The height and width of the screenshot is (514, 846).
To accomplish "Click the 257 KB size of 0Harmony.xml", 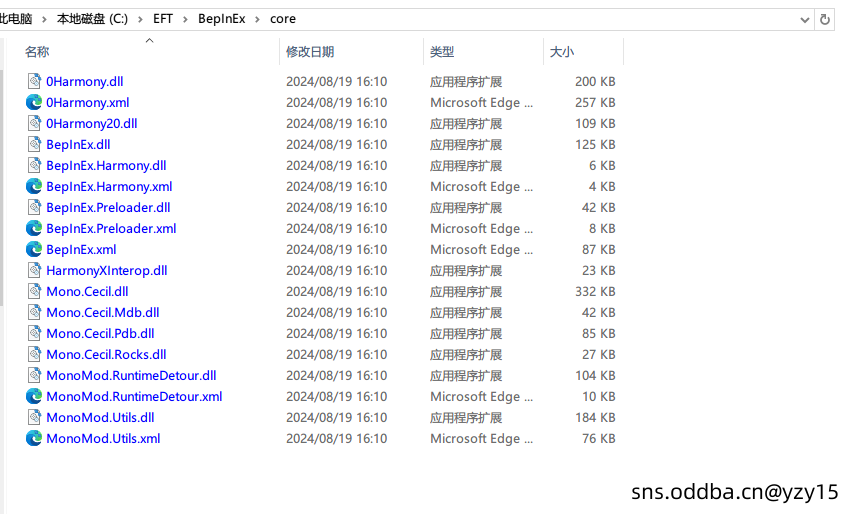I will [595, 102].
